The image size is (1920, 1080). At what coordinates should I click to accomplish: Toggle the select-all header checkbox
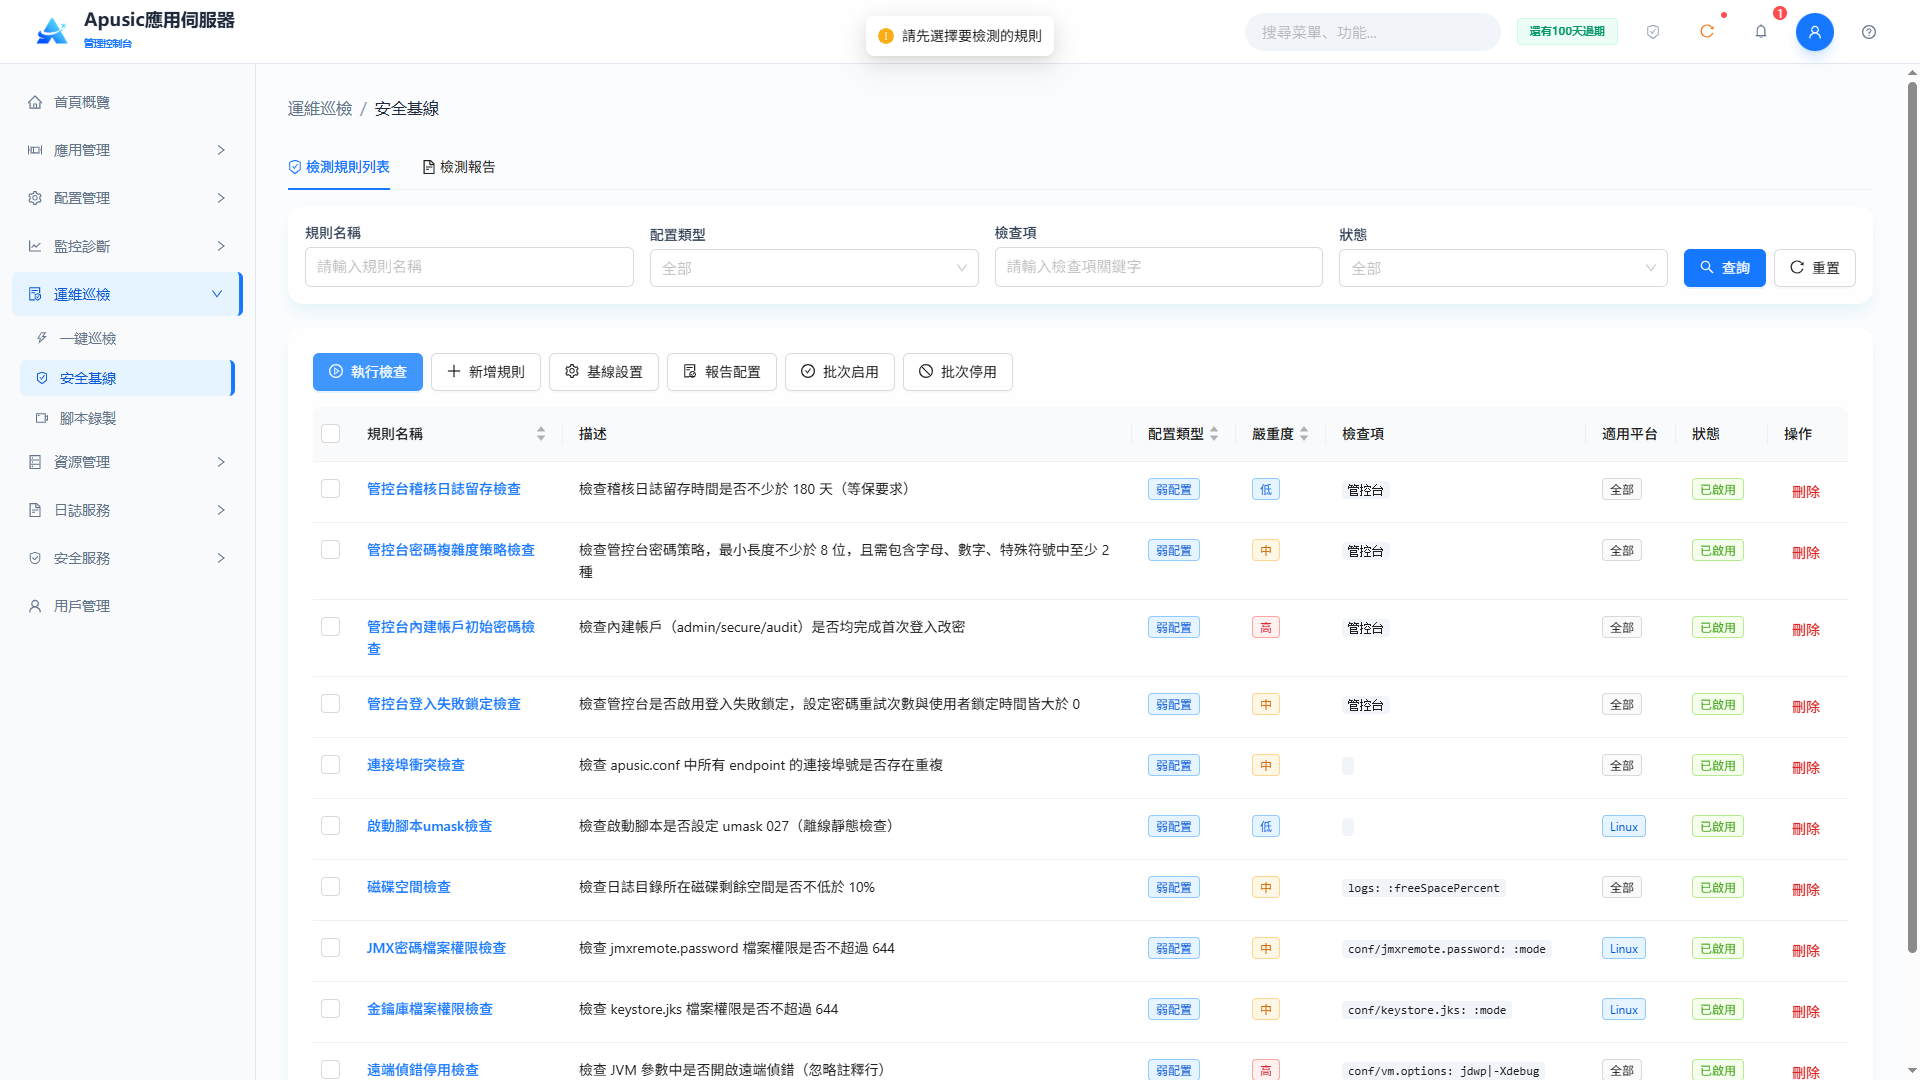click(331, 434)
